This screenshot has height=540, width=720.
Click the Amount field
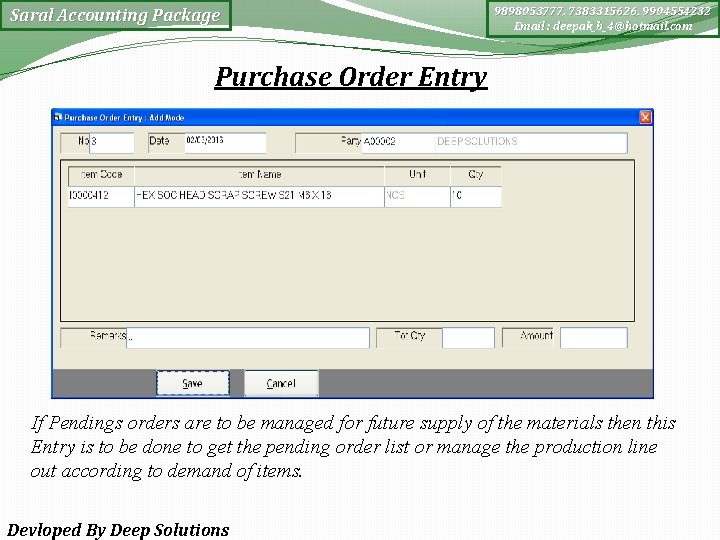click(594, 338)
